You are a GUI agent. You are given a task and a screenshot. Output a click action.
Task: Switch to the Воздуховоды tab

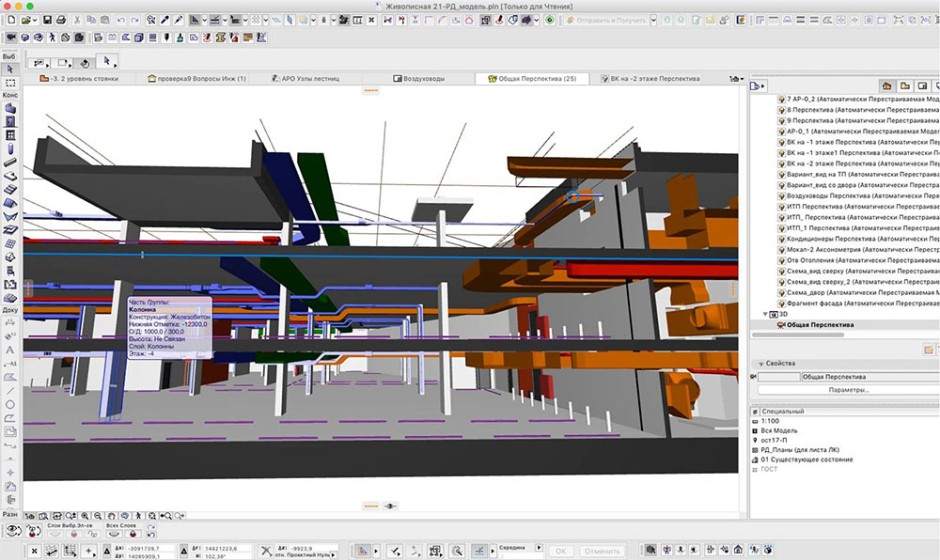pos(423,78)
